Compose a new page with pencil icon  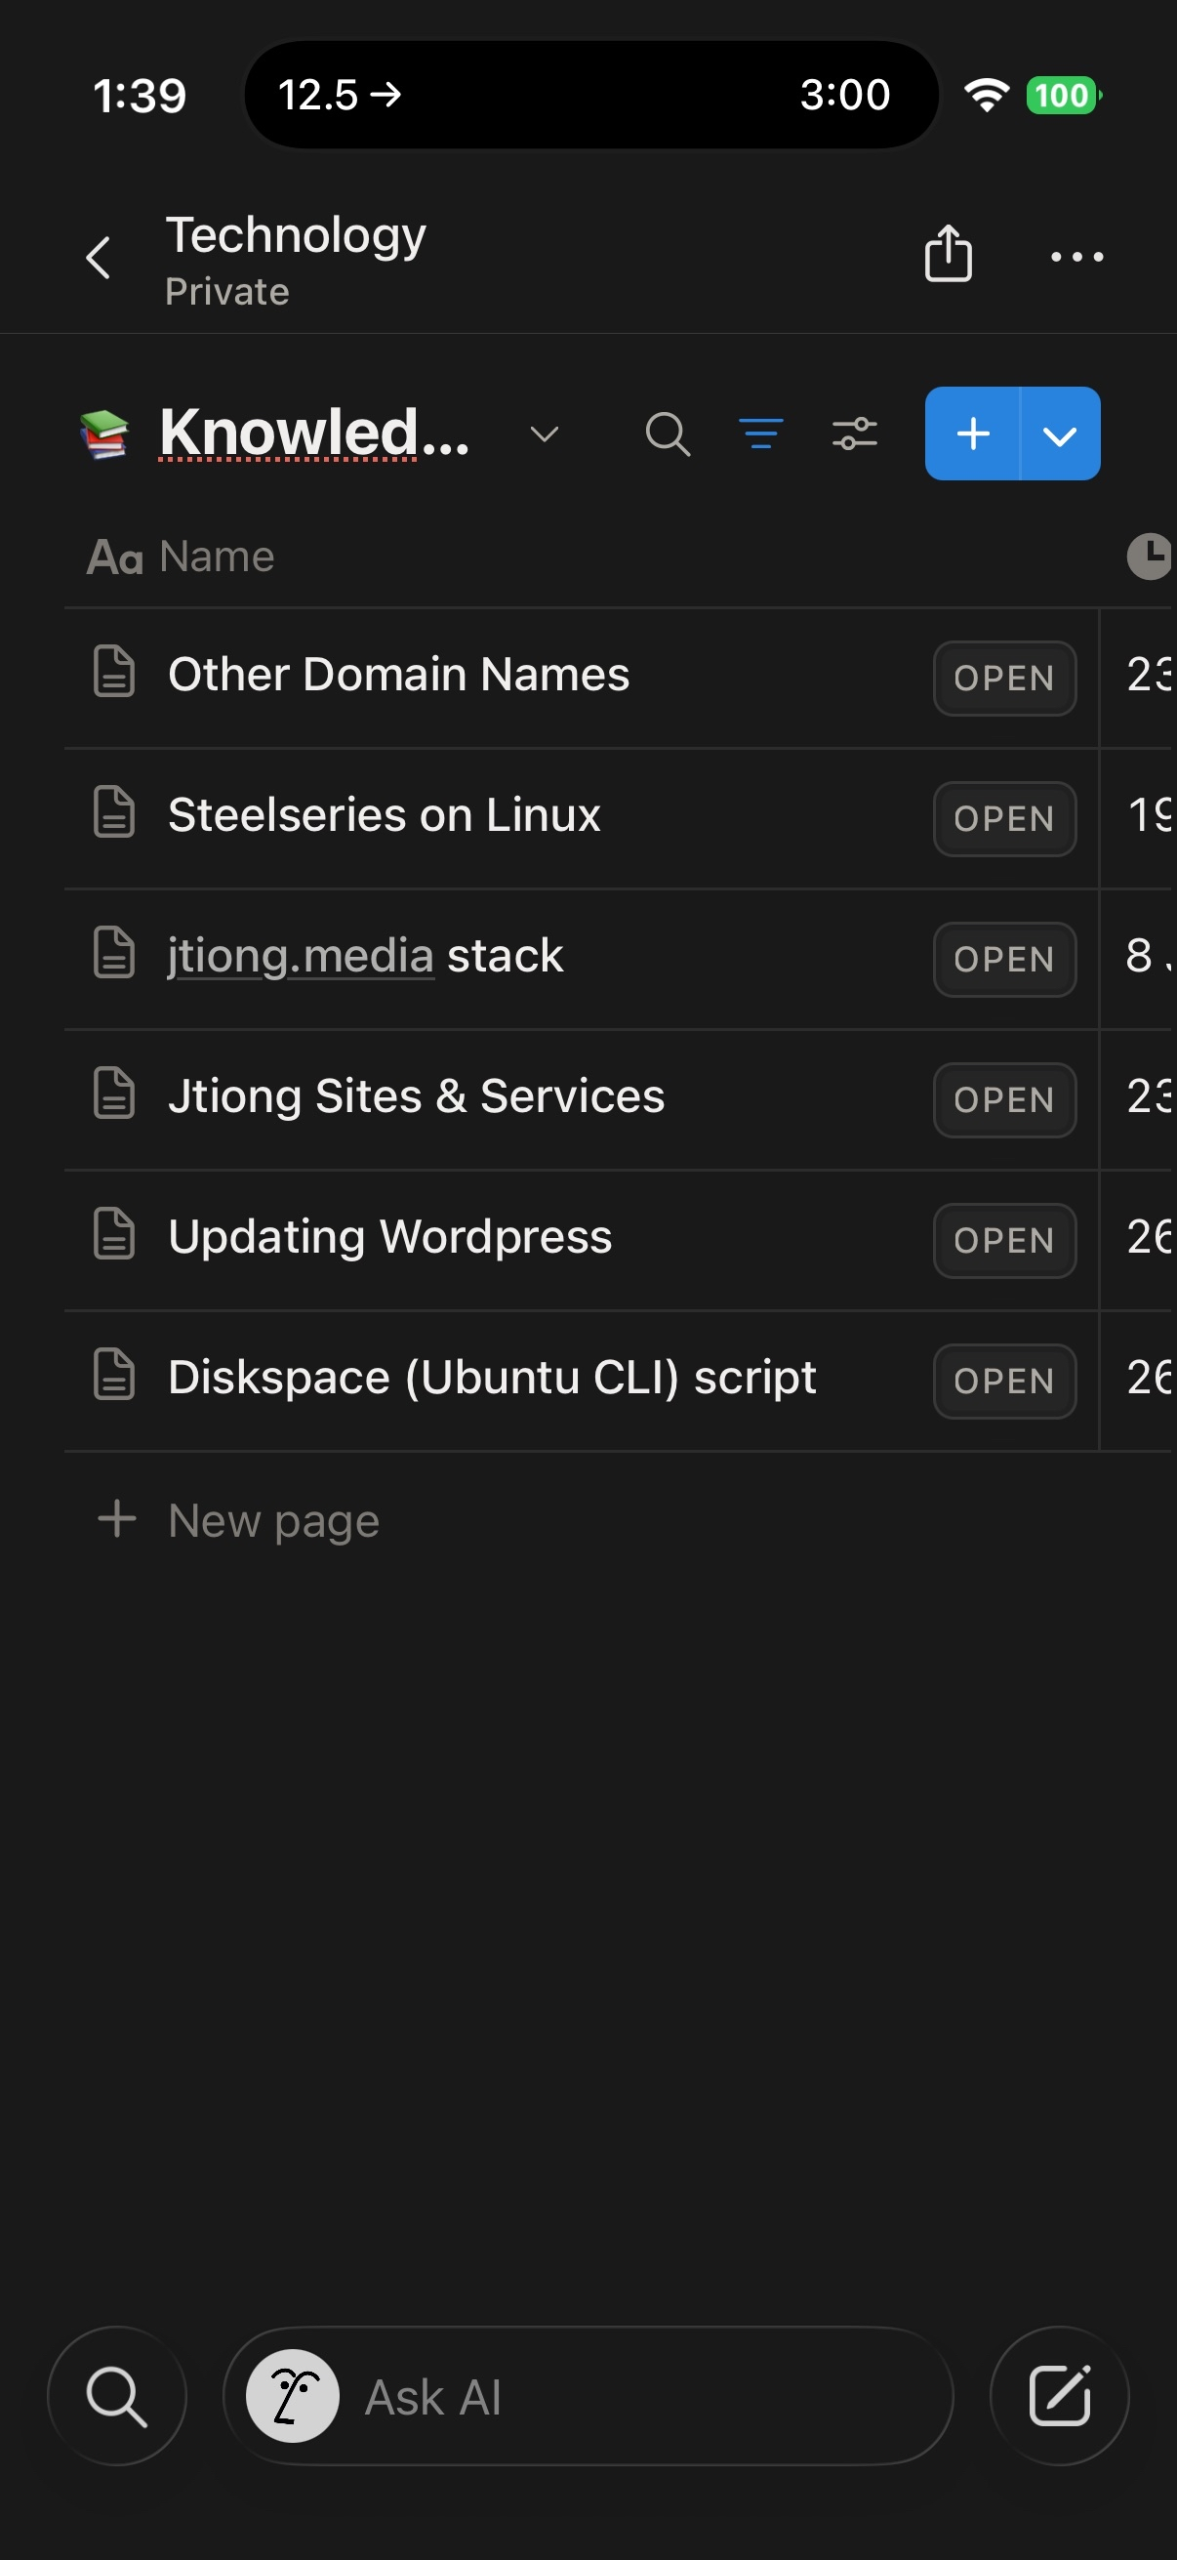pyautogui.click(x=1059, y=2396)
